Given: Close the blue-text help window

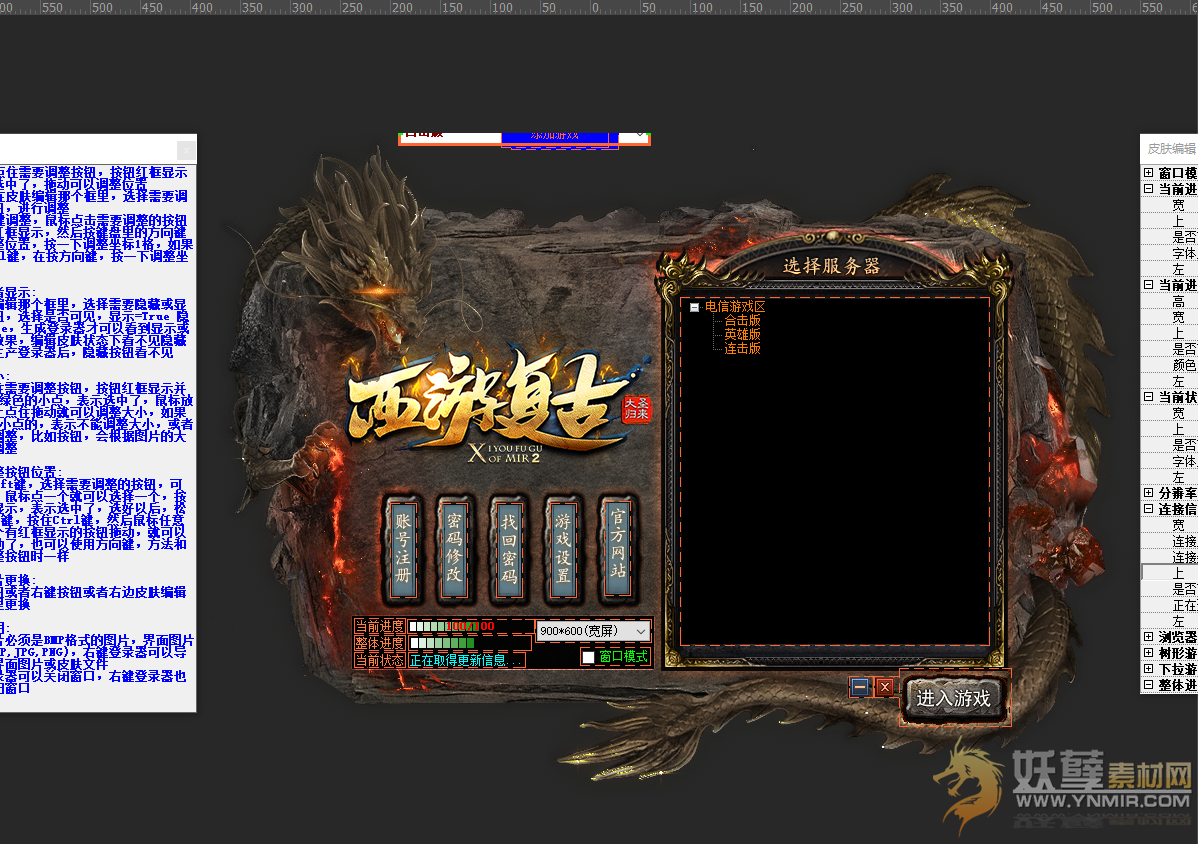Looking at the screenshot, I should tap(186, 150).
